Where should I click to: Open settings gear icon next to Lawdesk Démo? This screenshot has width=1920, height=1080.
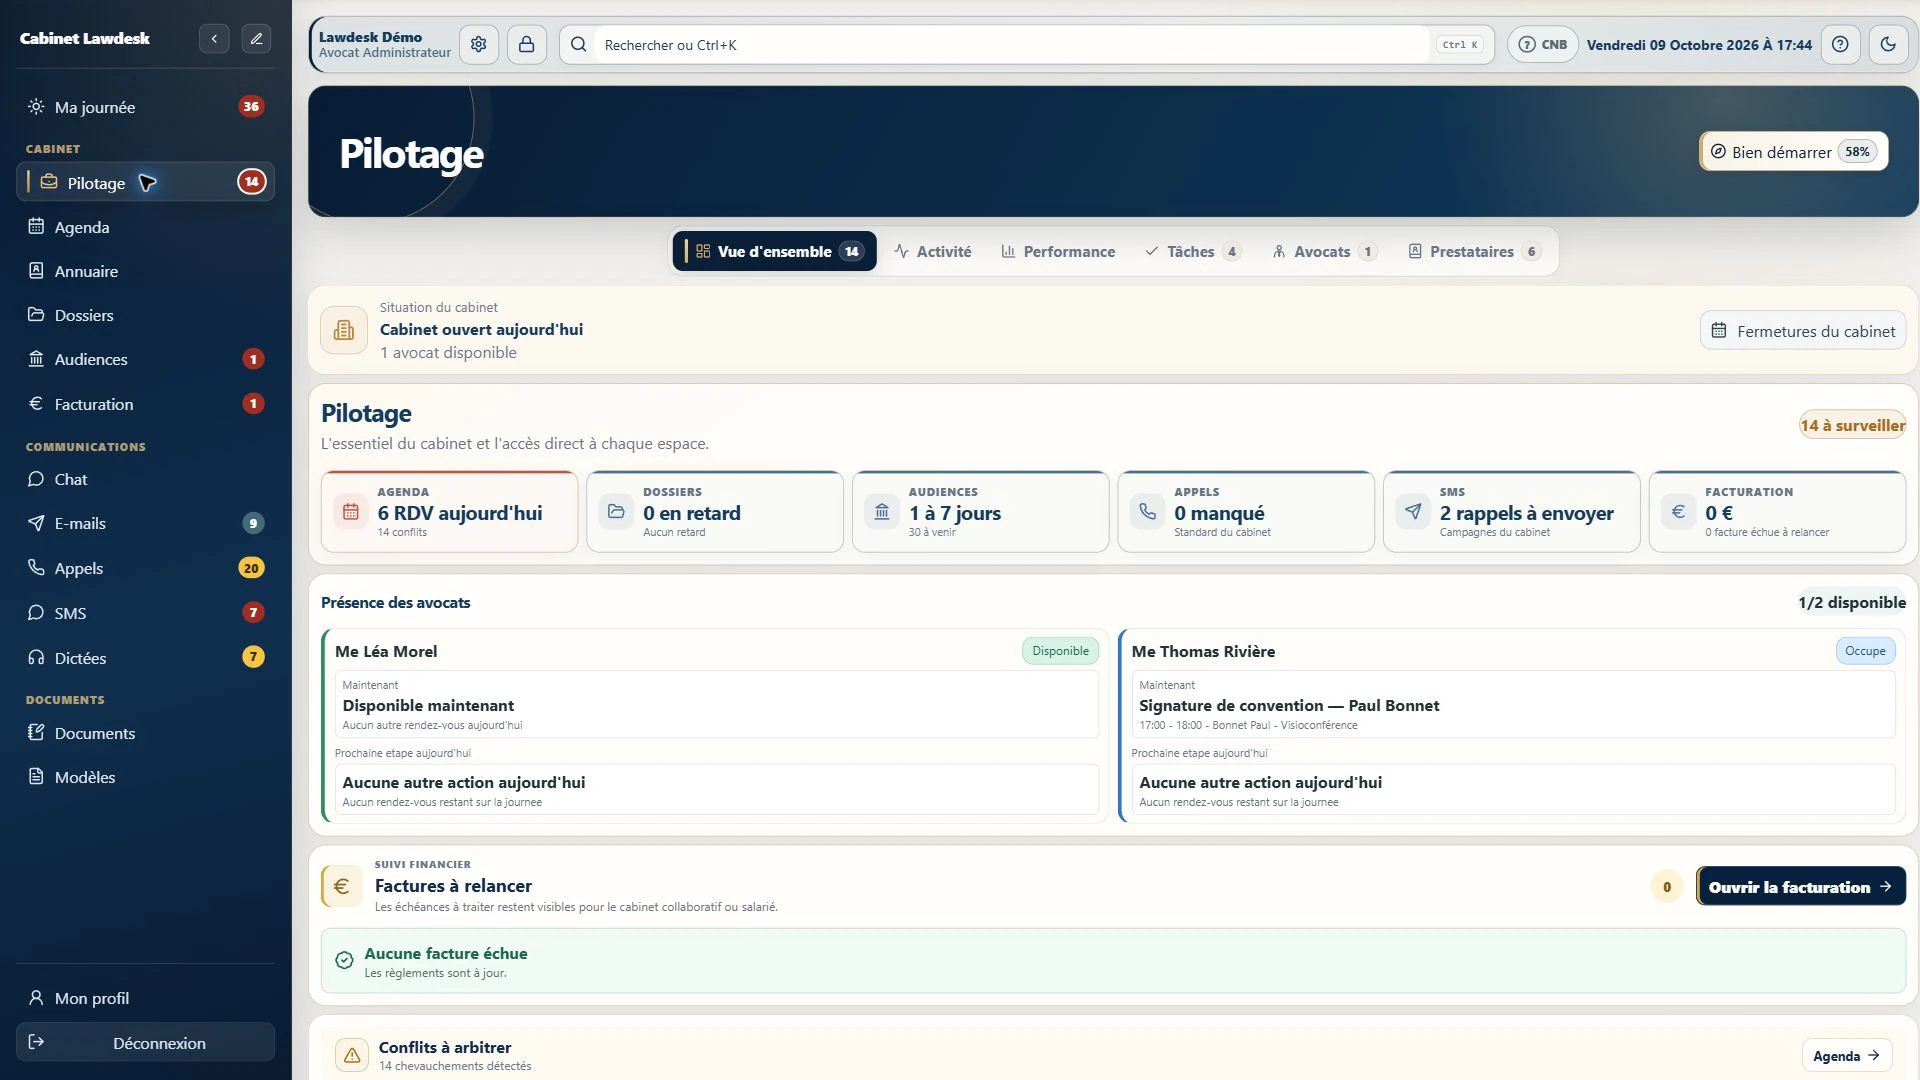click(479, 45)
